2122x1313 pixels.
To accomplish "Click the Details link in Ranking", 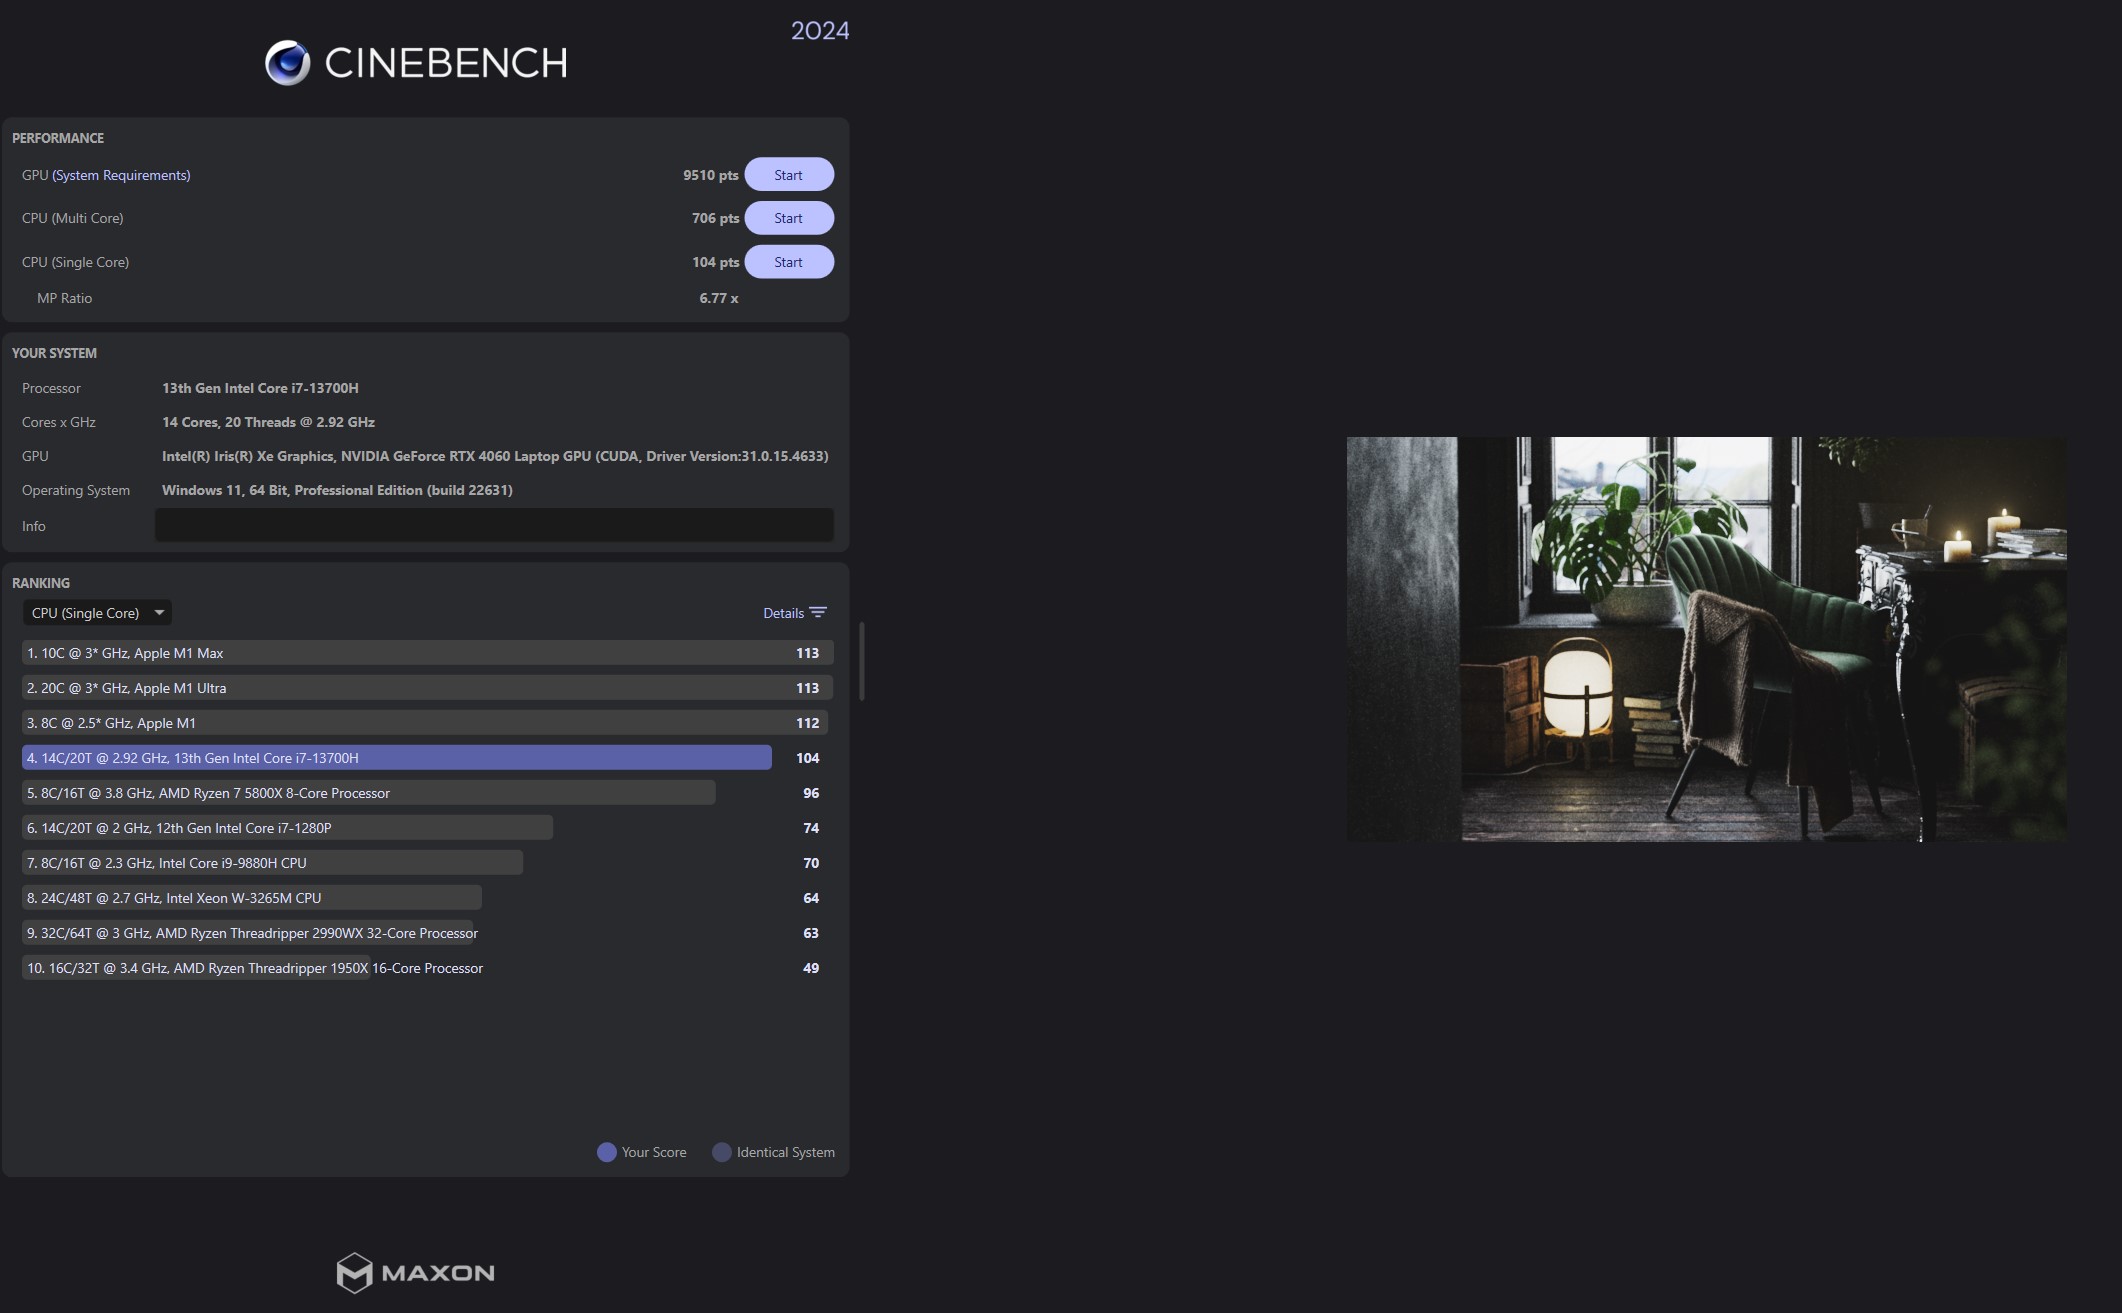I will coord(783,613).
